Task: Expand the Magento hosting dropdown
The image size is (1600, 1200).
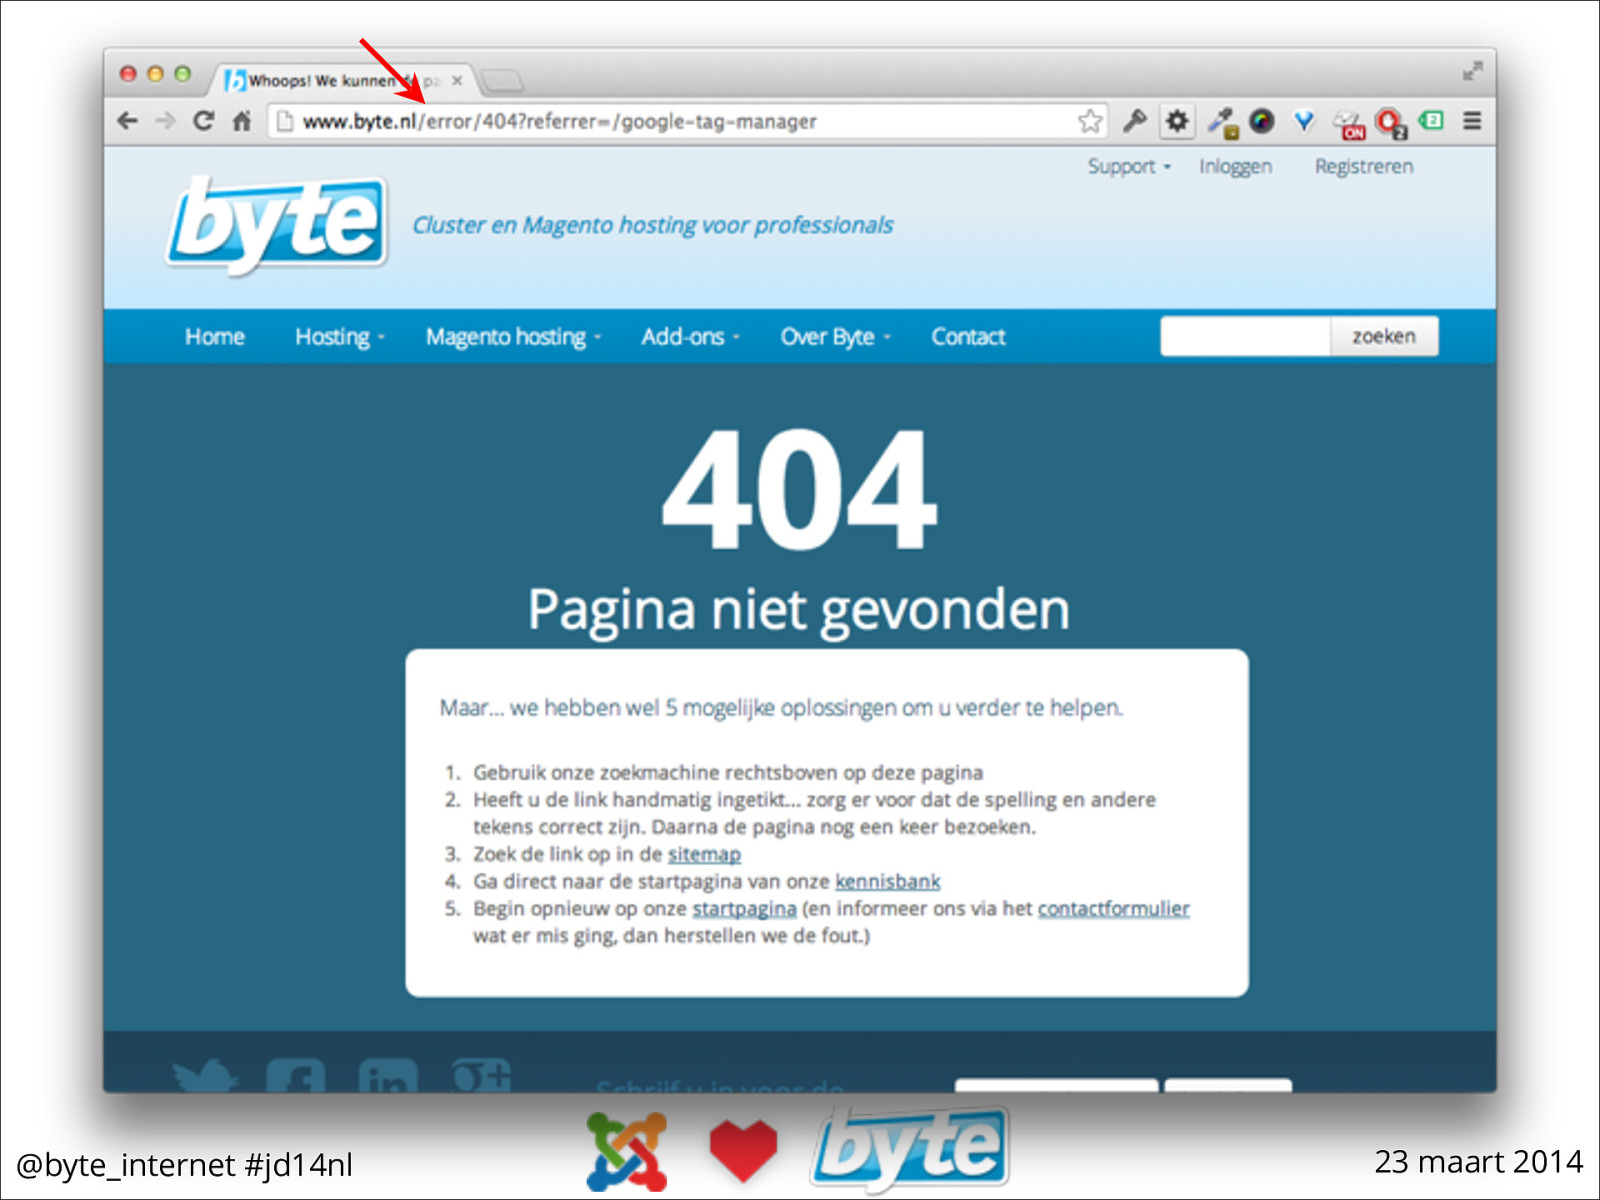Action: pos(513,337)
